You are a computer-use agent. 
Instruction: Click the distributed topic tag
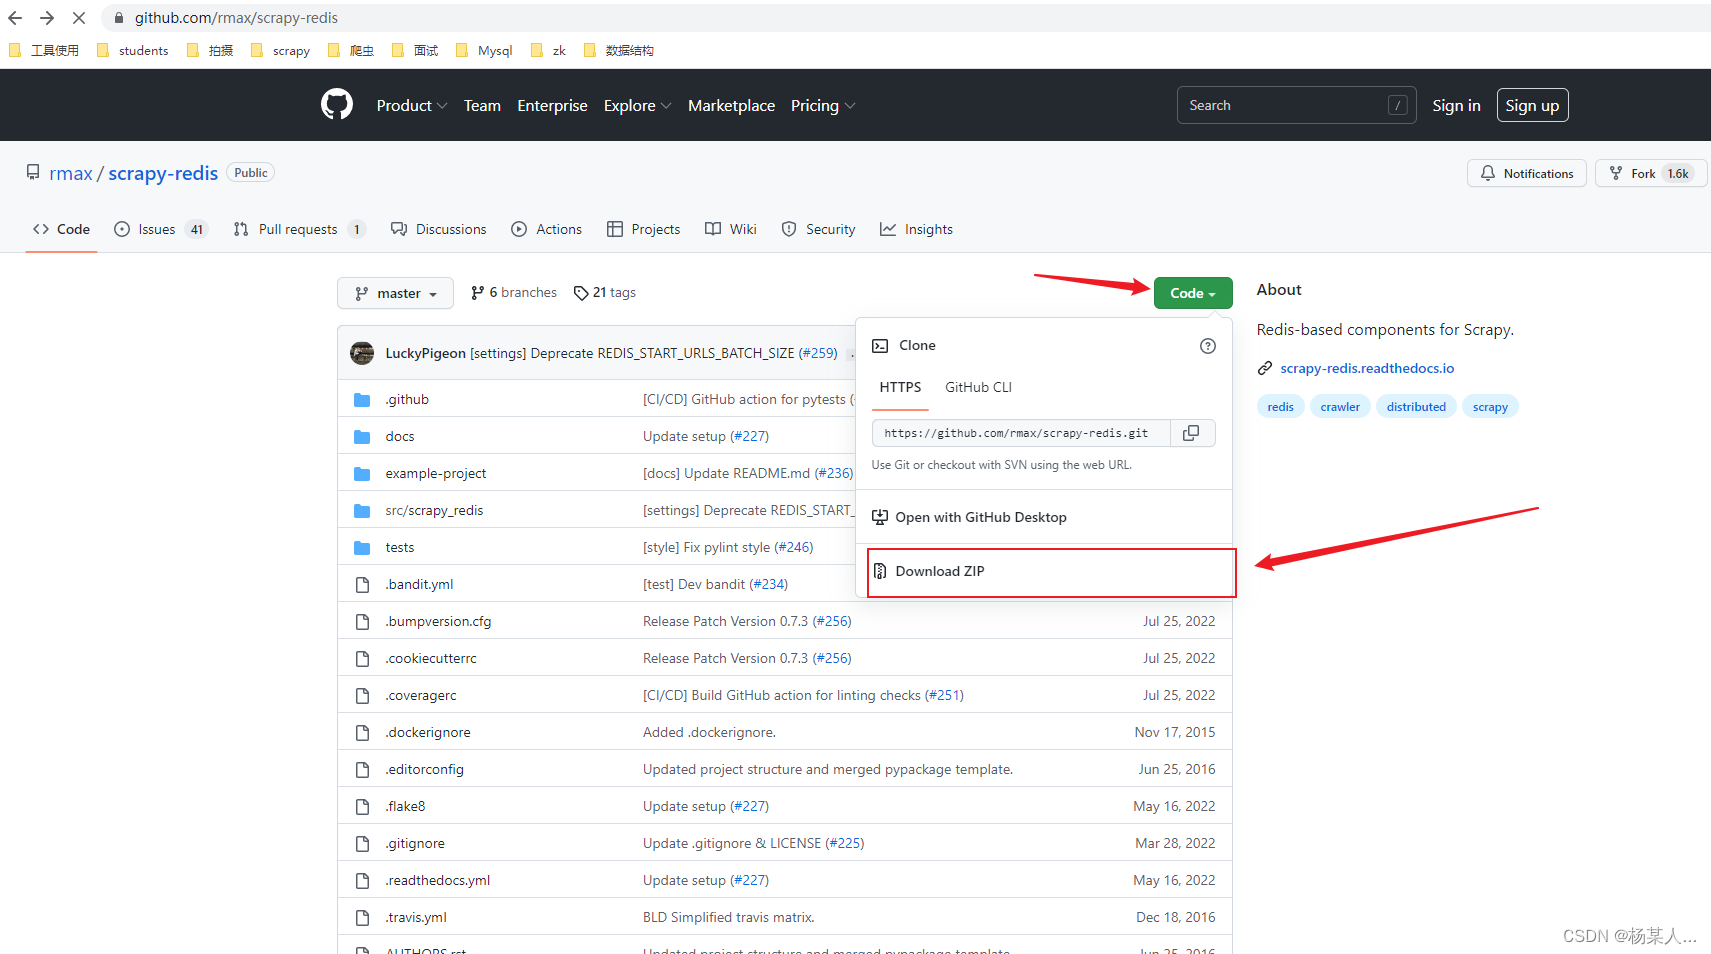[1416, 406]
